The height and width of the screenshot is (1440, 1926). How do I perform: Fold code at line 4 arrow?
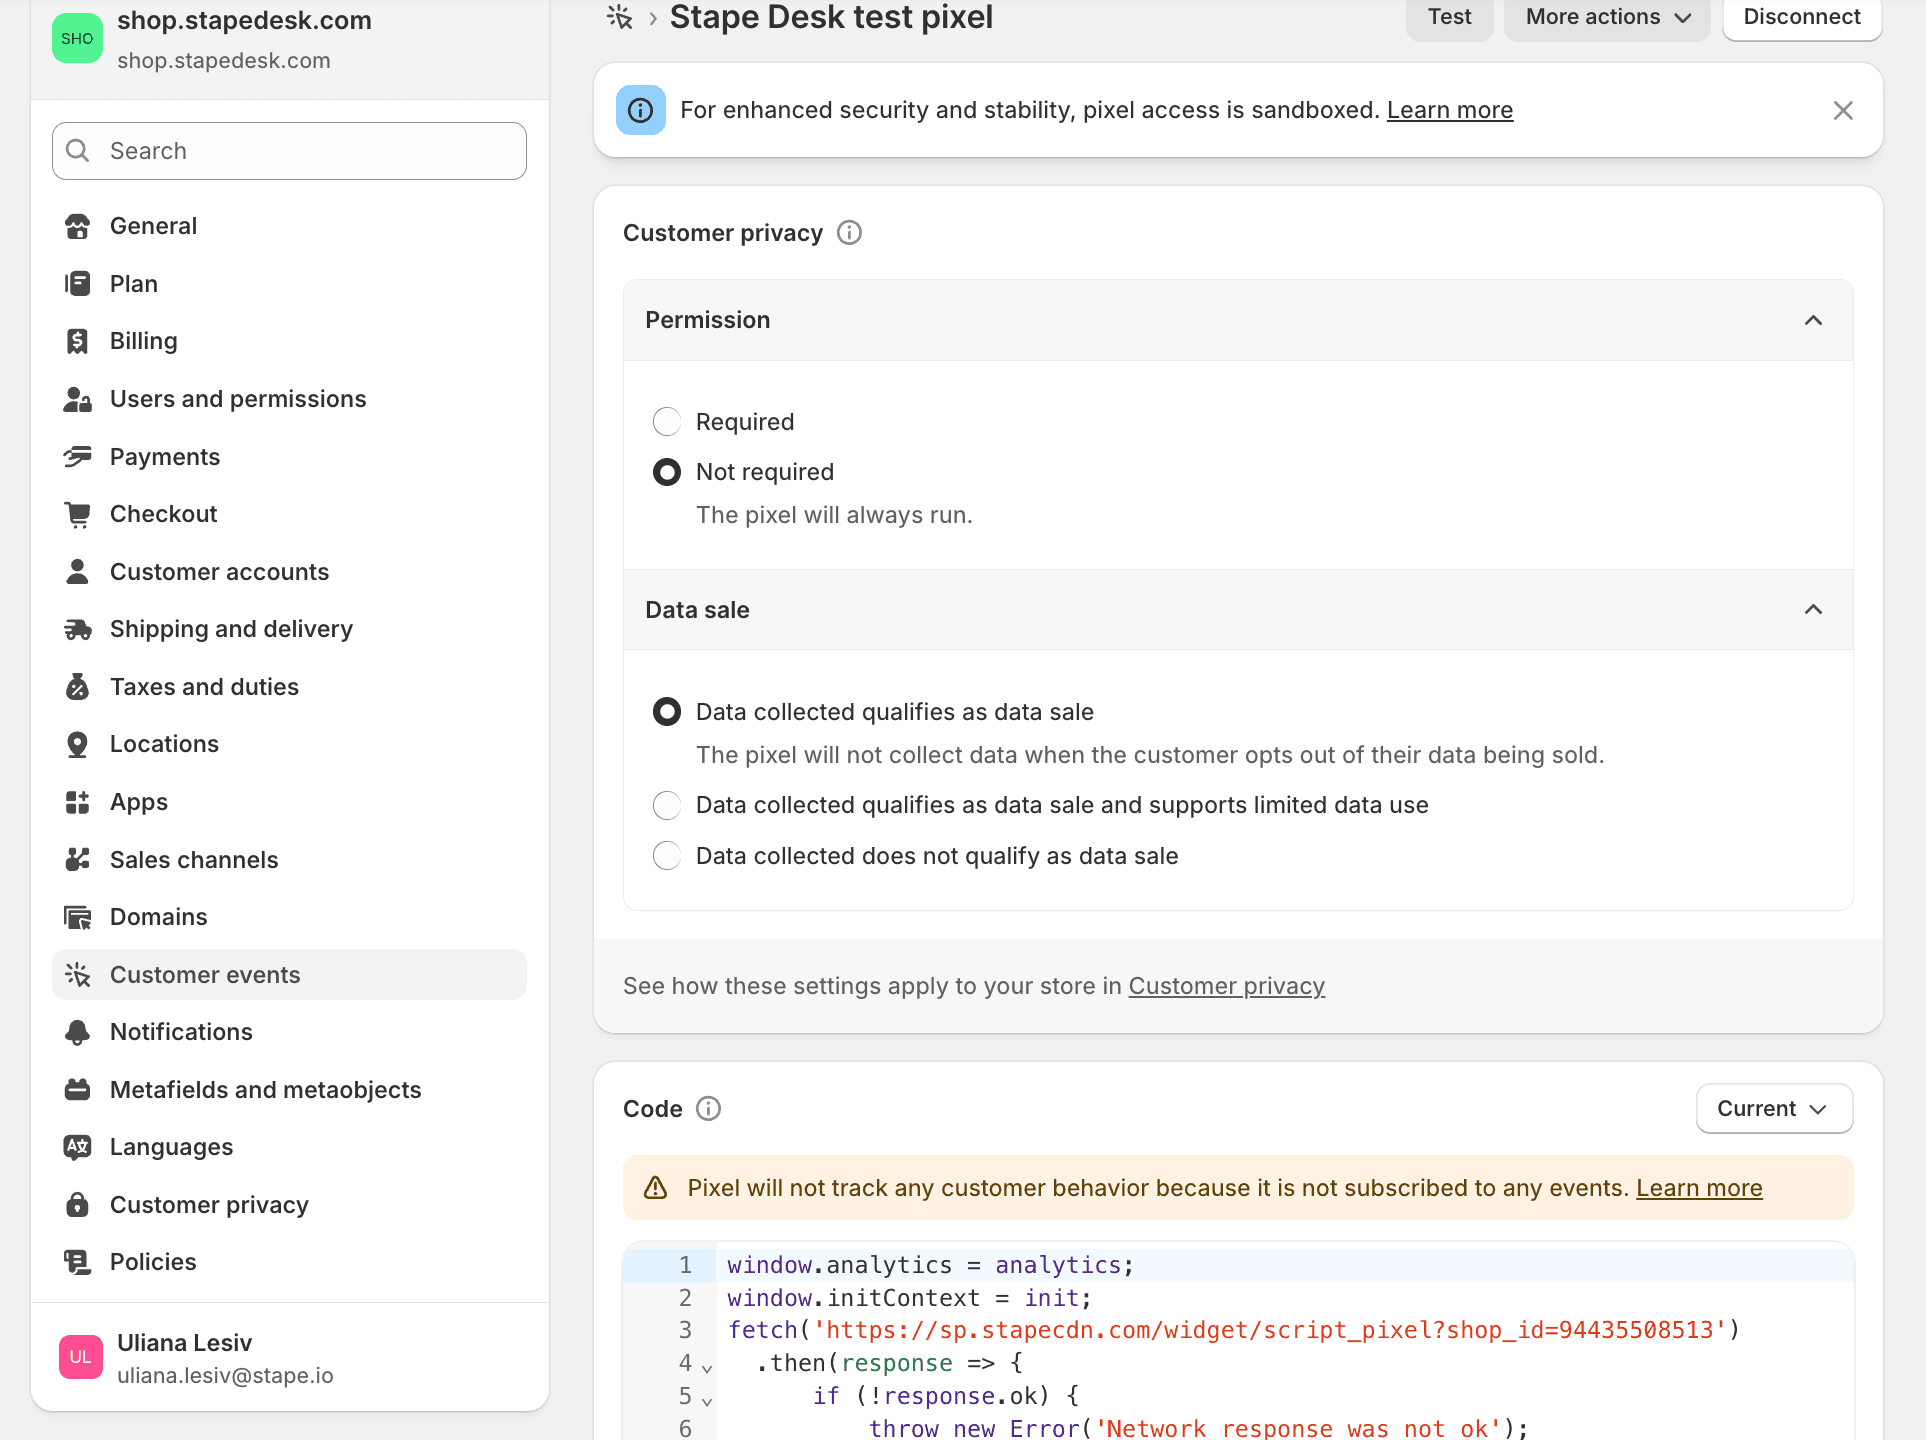[707, 1367]
